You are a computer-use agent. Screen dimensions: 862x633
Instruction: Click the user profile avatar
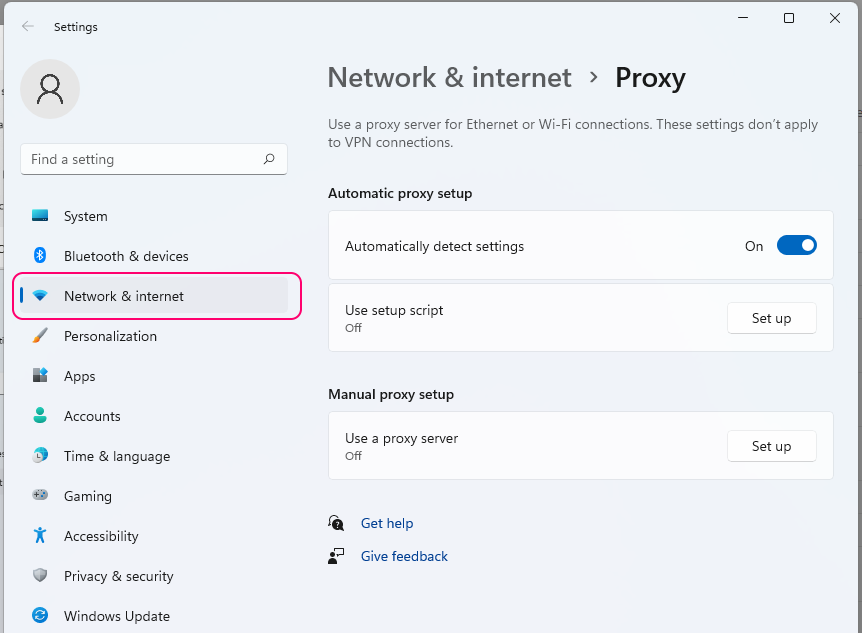pos(50,89)
